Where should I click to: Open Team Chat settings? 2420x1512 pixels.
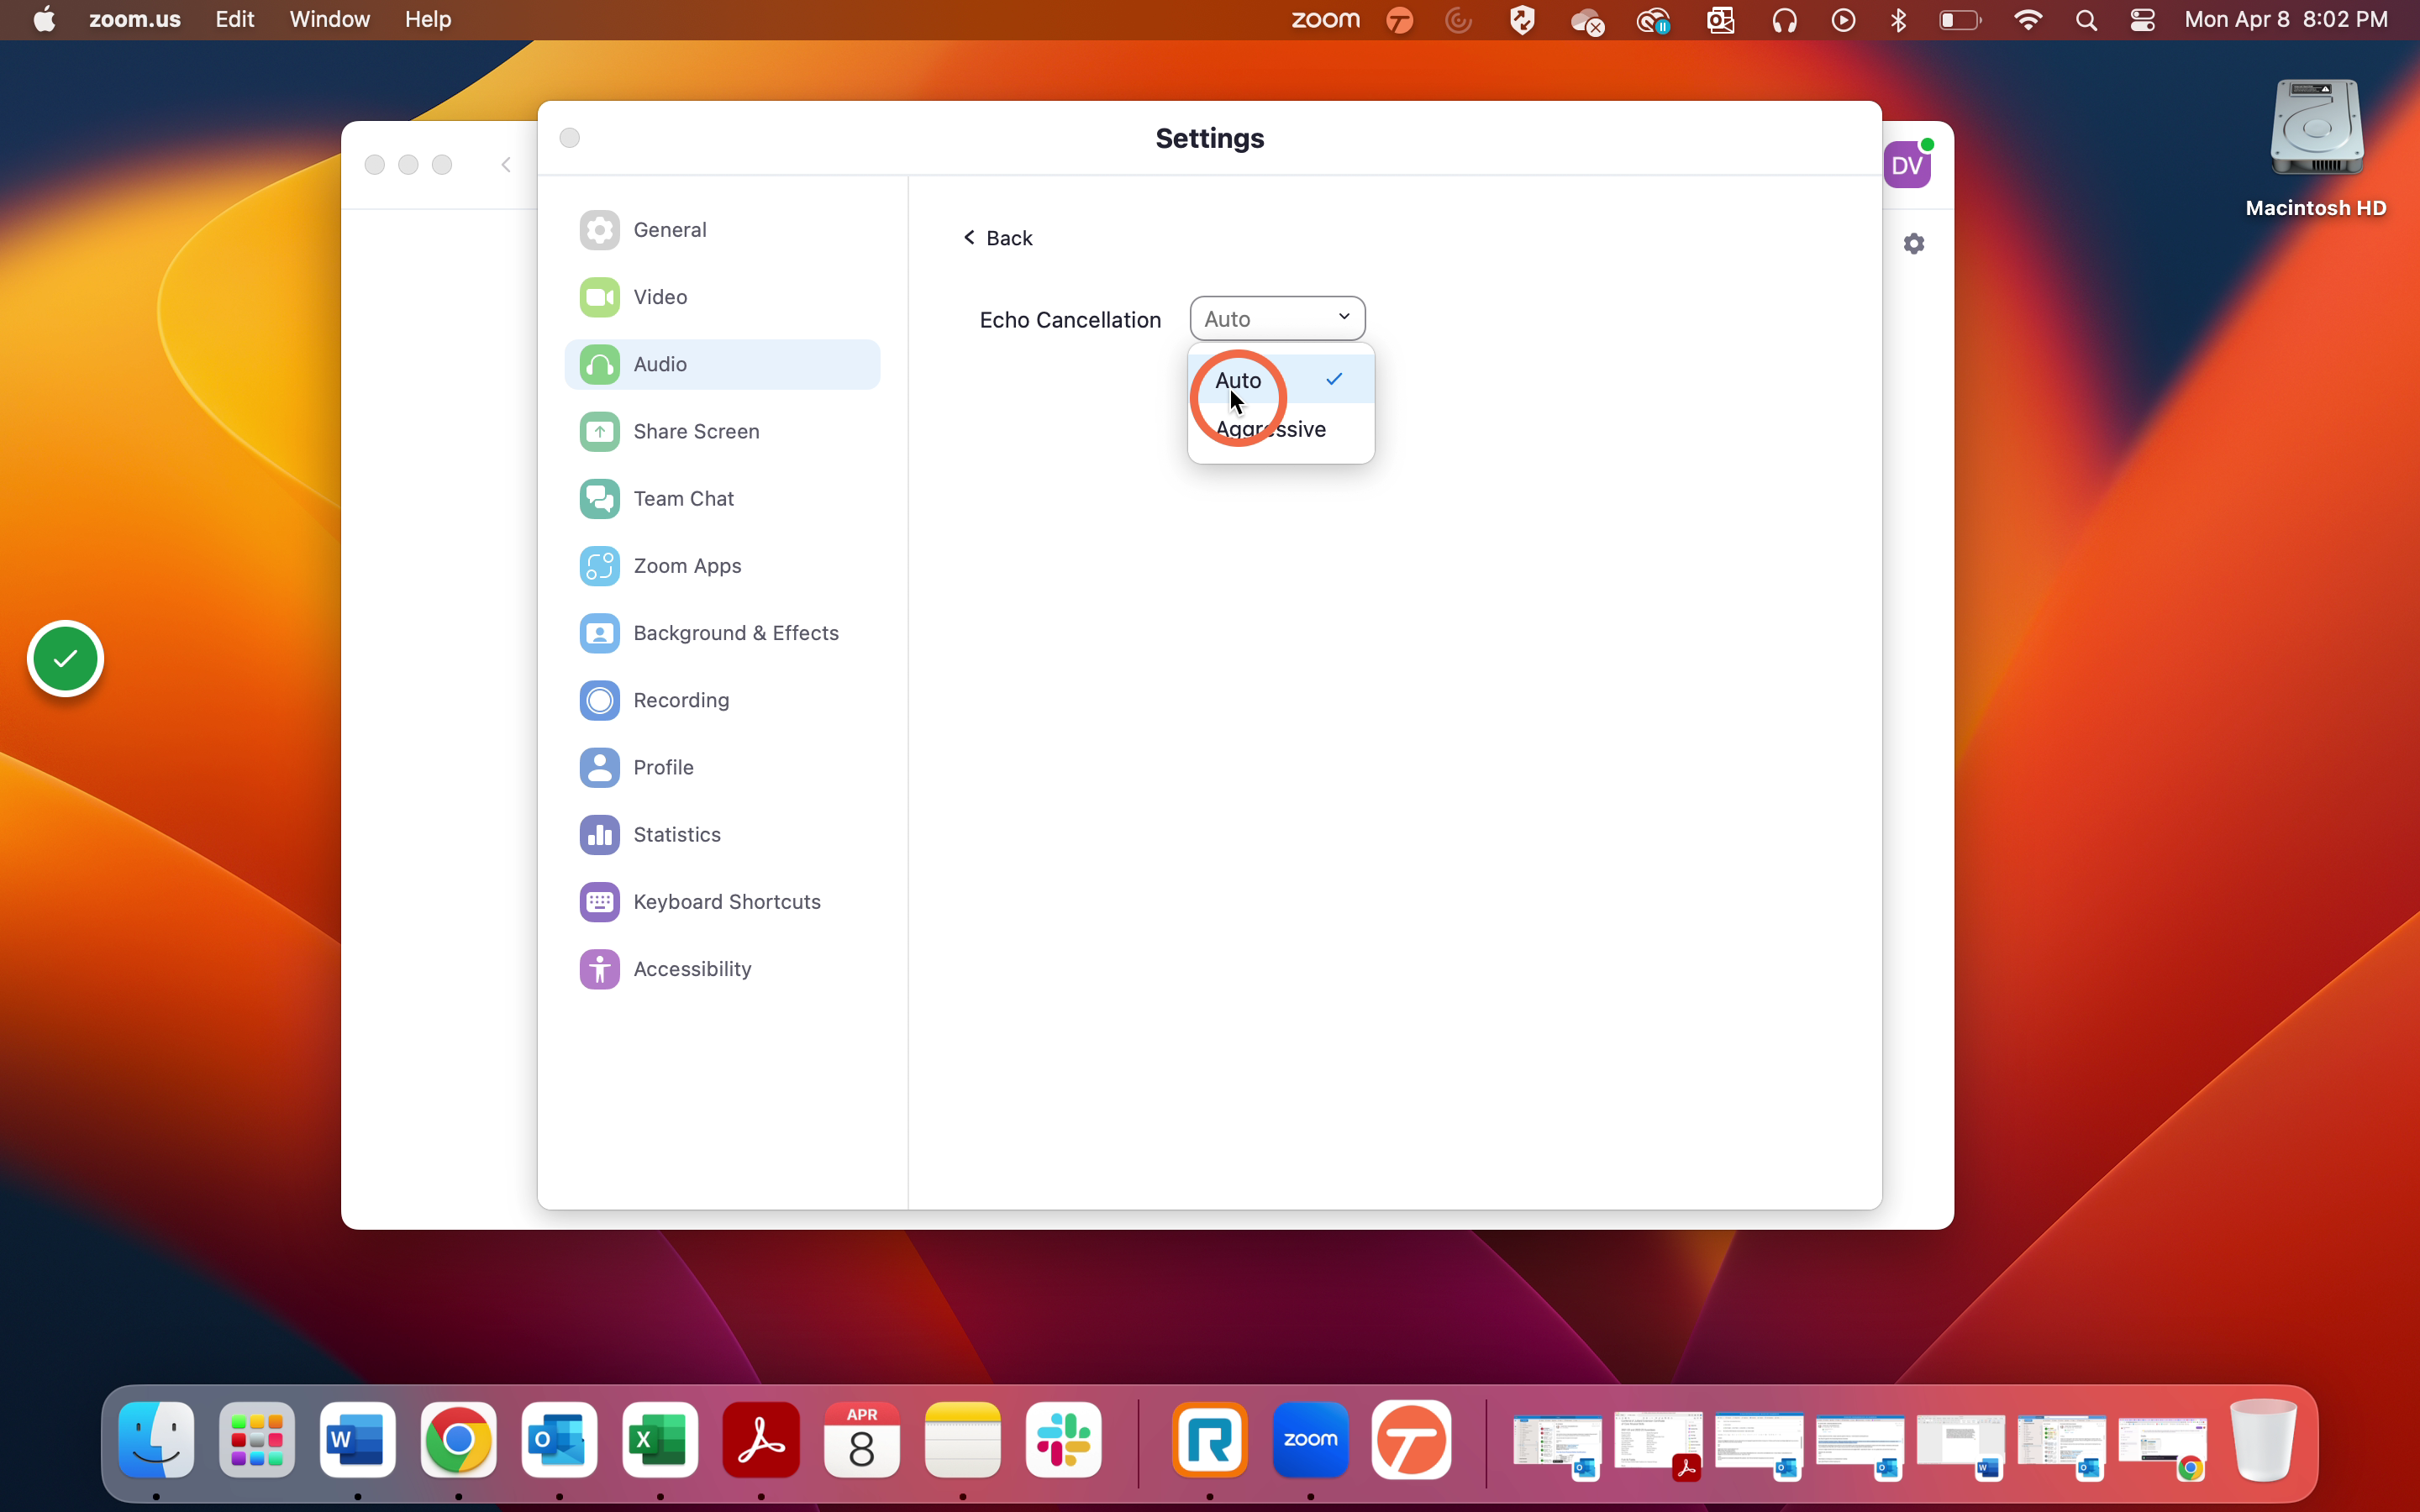pos(722,498)
